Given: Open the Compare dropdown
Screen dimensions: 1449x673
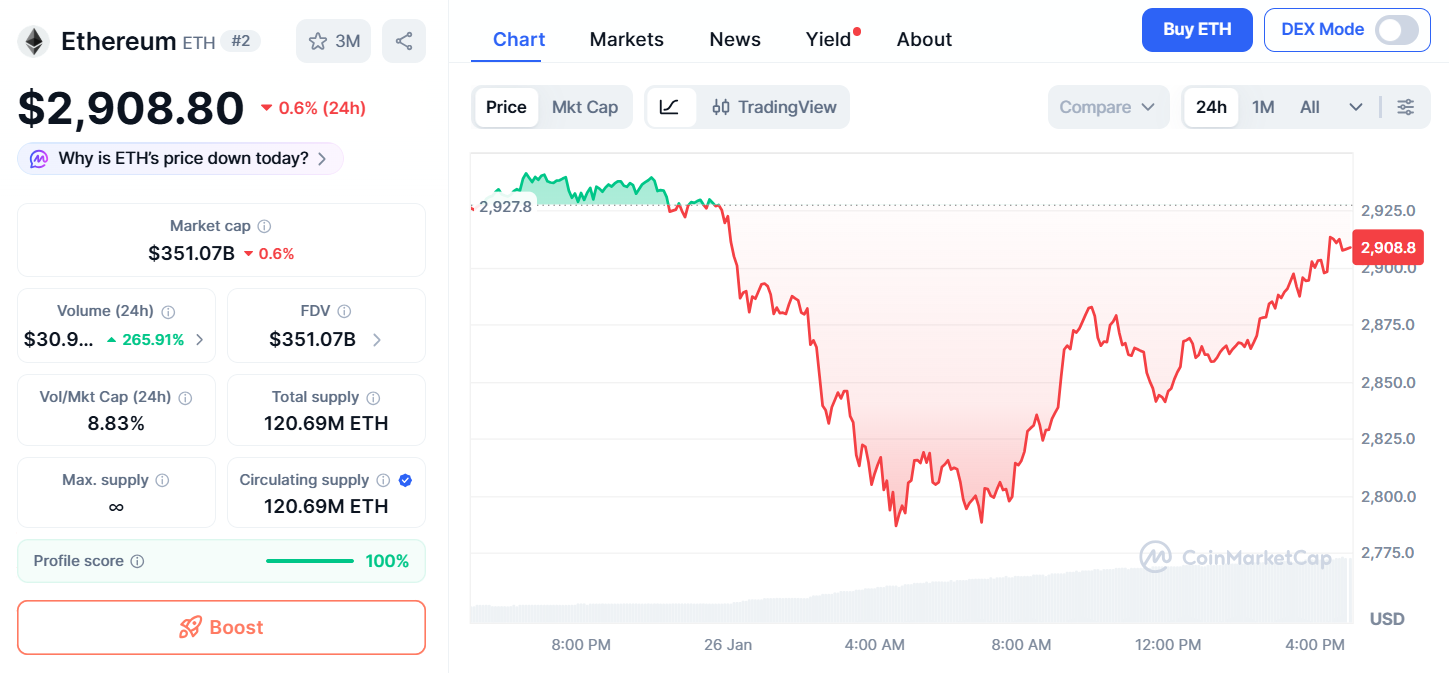Looking at the screenshot, I should tap(1108, 107).
